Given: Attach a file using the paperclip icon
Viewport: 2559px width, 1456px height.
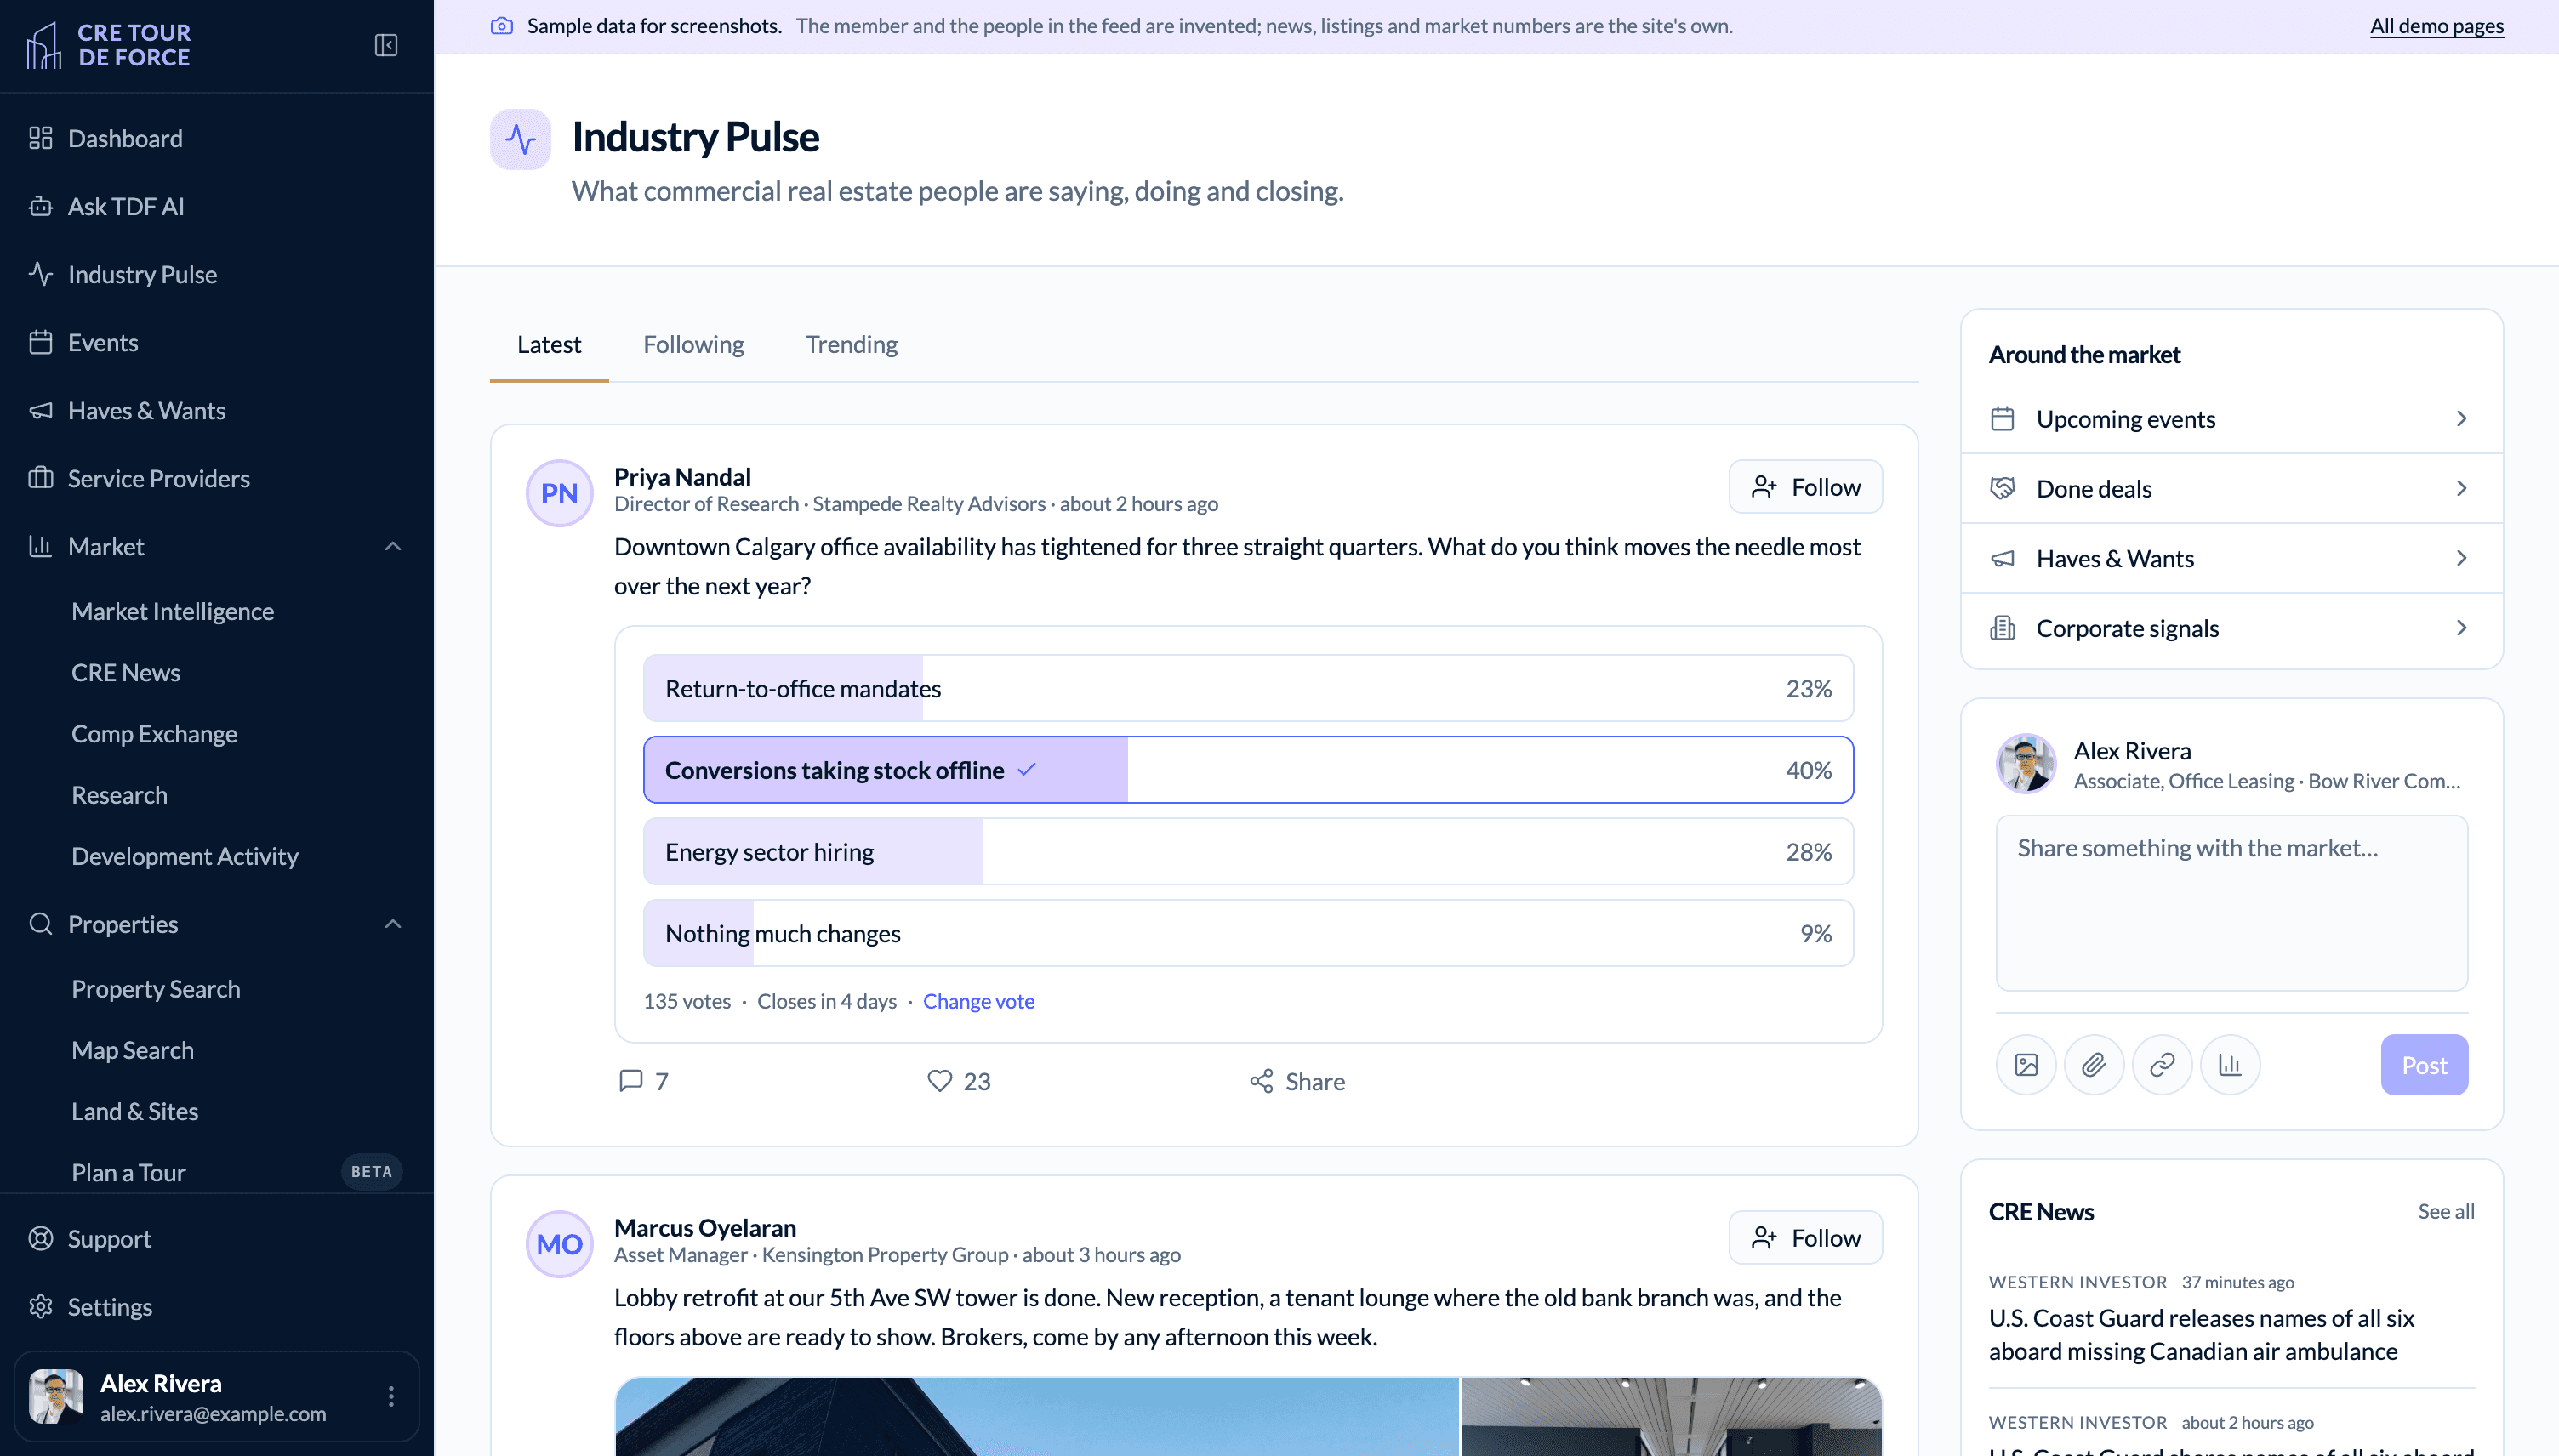Looking at the screenshot, I should click(2094, 1065).
